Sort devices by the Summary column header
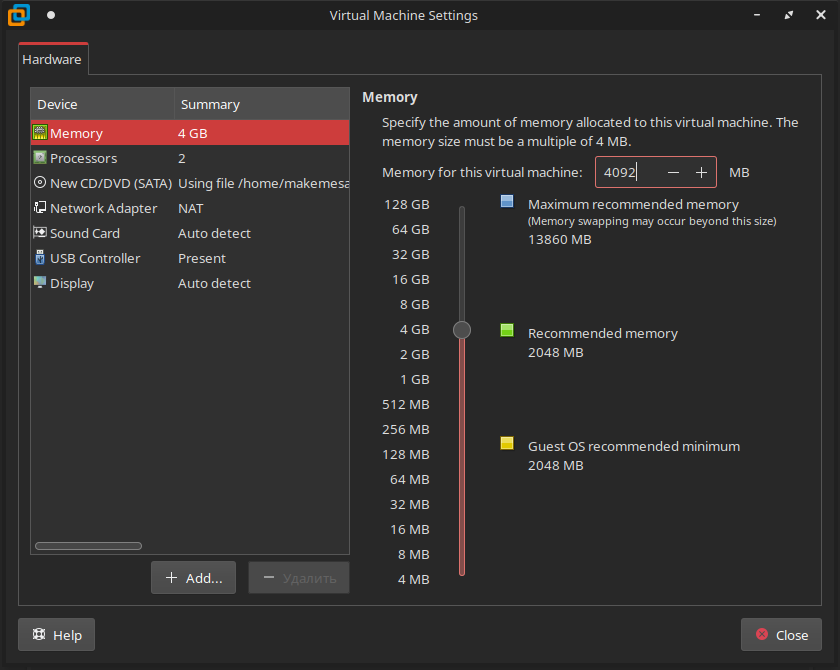Viewport: 840px width, 670px height. 210,104
